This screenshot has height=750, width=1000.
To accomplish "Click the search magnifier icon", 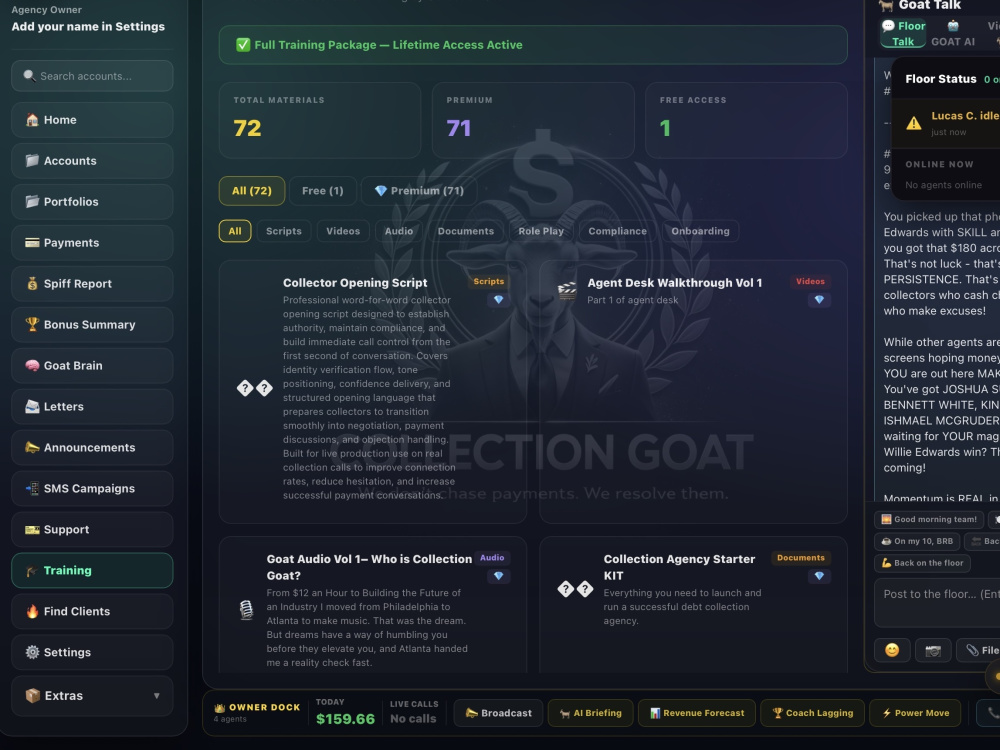I will pos(29,76).
